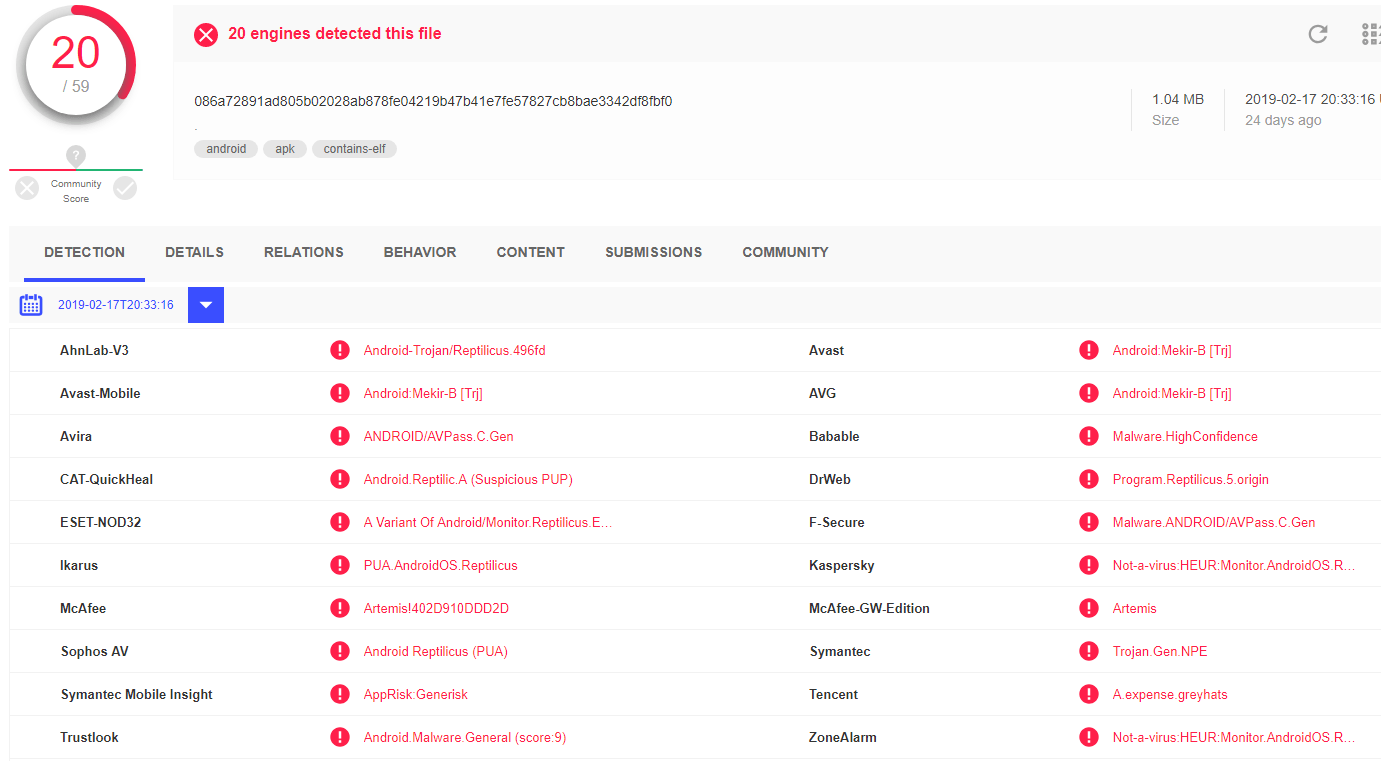Click the Kaspersky engine name
The width and height of the screenshot is (1381, 761).
[x=842, y=565]
